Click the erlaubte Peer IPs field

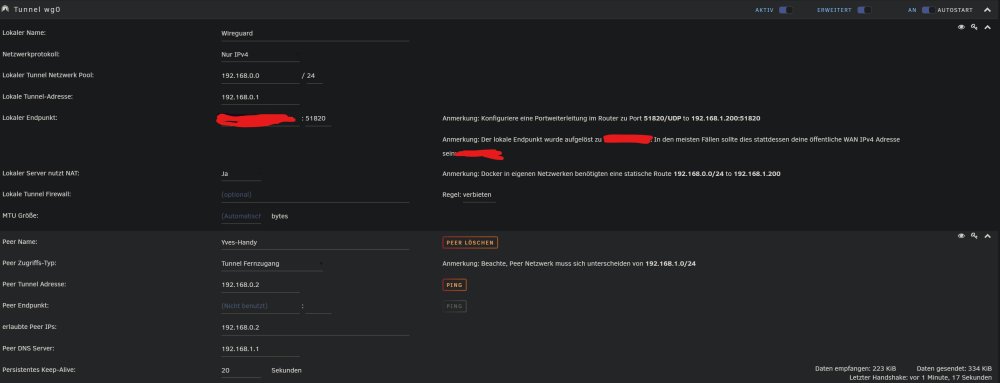(x=315, y=328)
